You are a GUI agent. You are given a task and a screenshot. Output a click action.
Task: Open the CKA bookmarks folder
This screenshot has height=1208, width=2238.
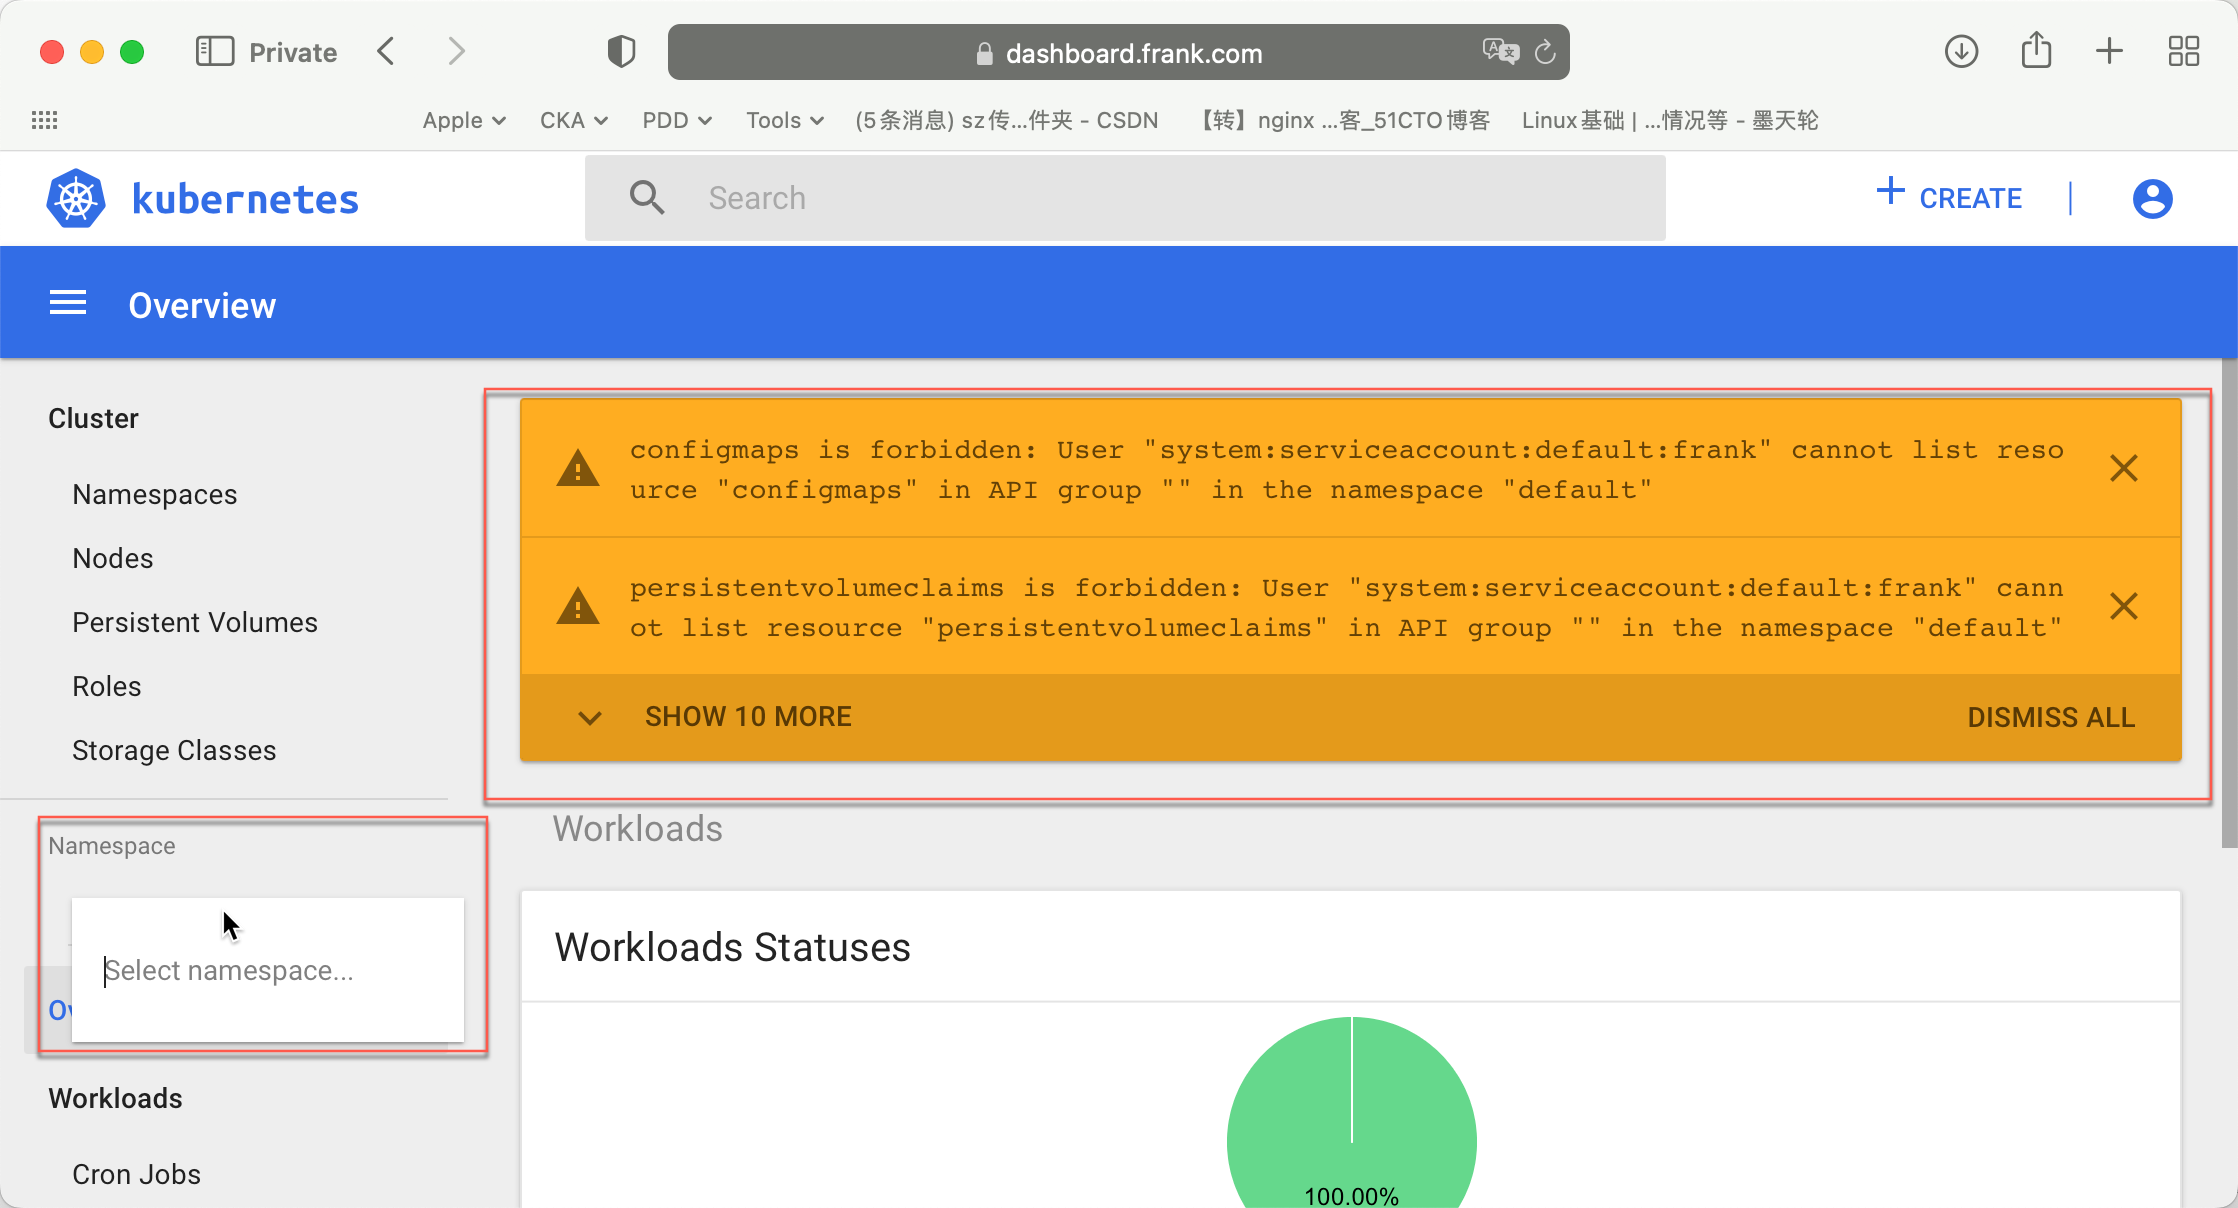point(574,120)
